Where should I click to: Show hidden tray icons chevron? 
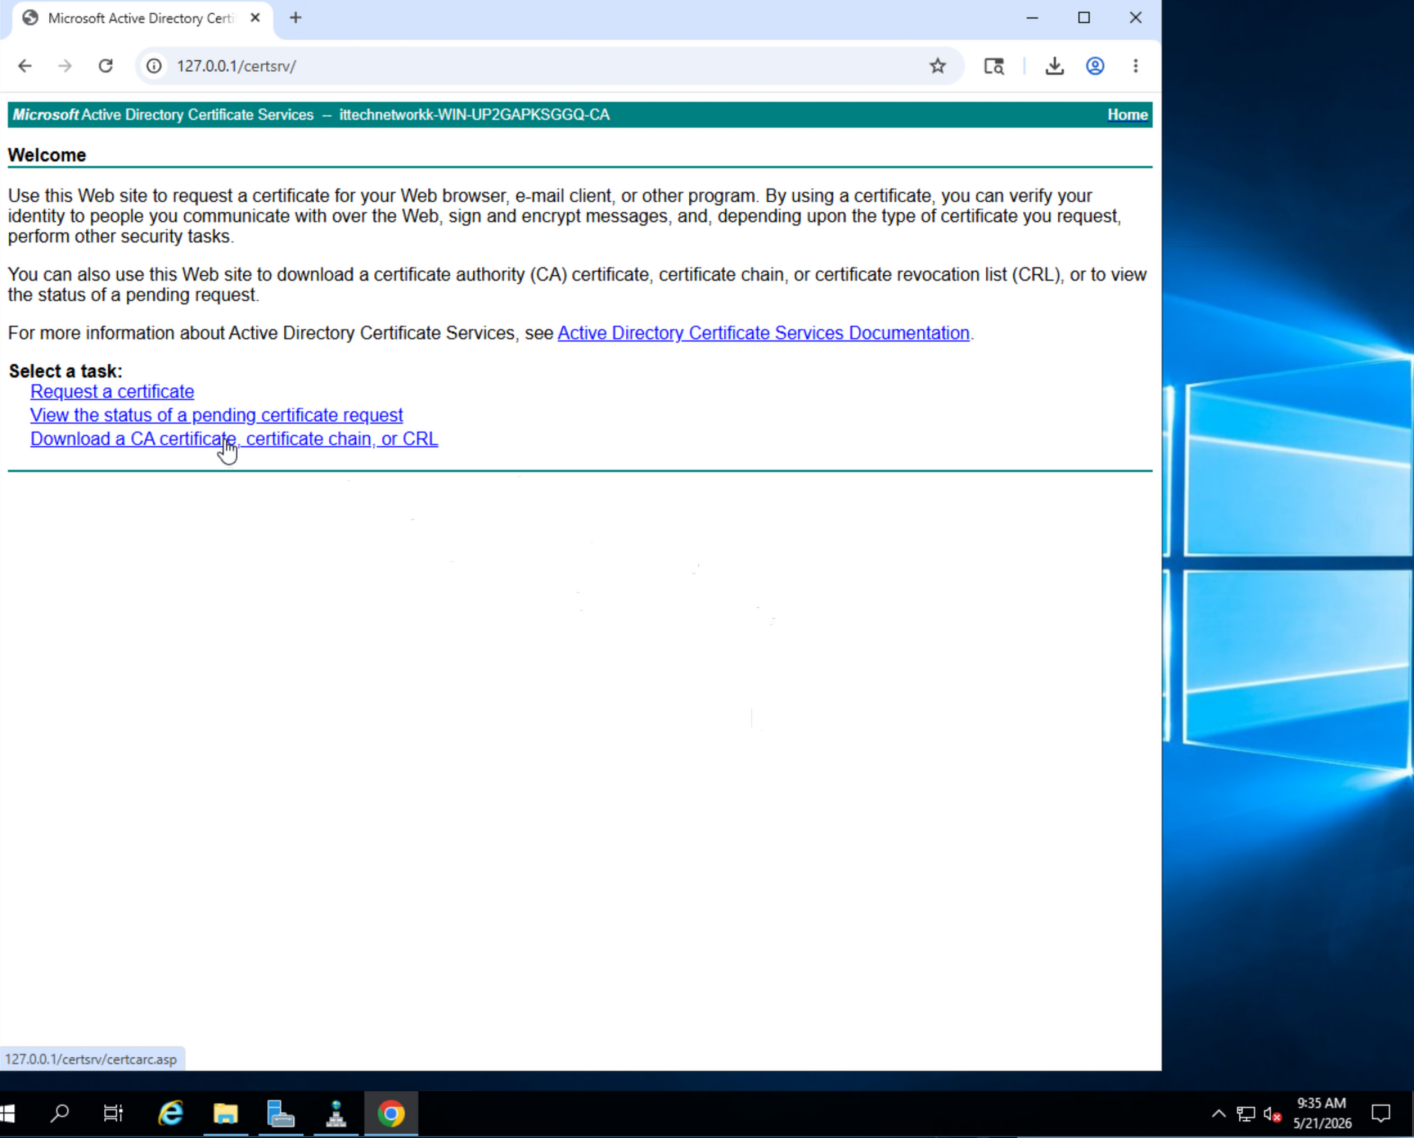[x=1218, y=1113]
